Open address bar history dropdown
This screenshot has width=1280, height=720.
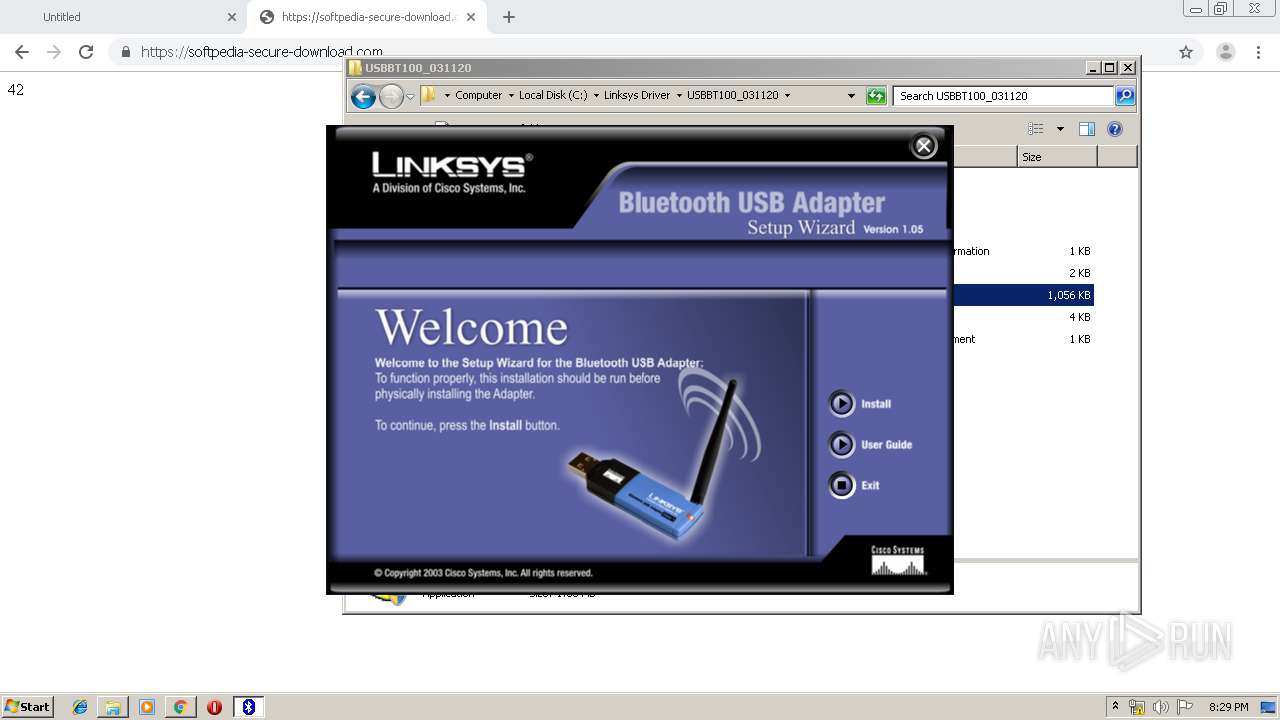click(x=851, y=96)
